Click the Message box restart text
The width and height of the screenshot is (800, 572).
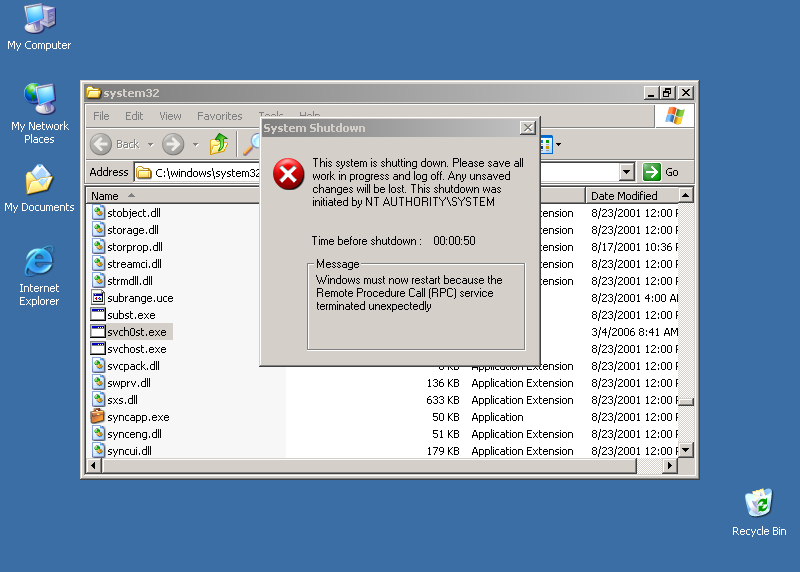pyautogui.click(x=409, y=293)
